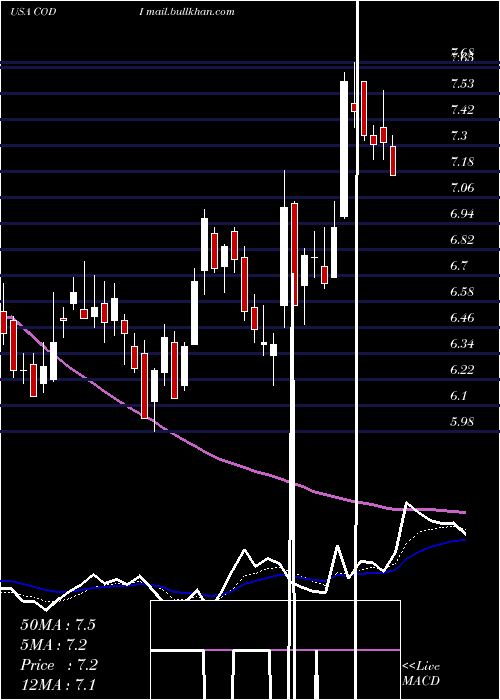
Task: Click the 6.7 price axis label
Action: tap(459, 266)
